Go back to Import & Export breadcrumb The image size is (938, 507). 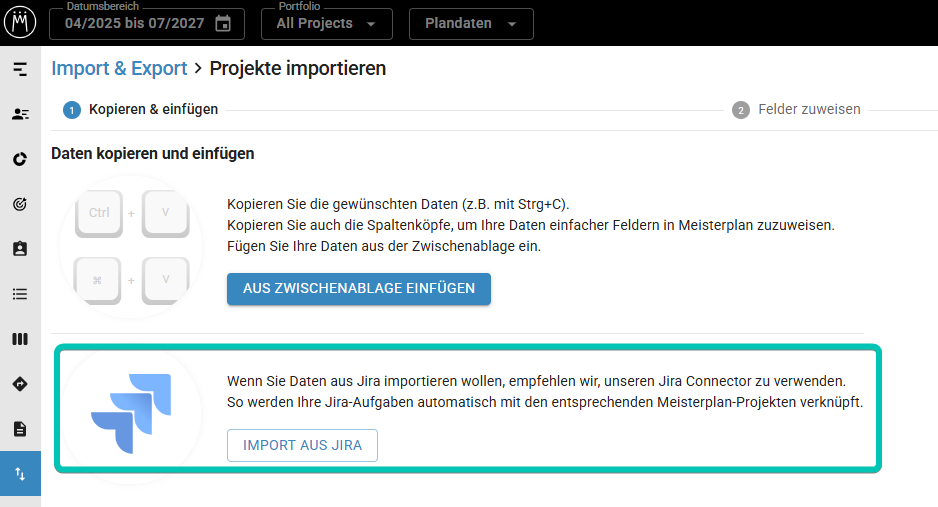[119, 68]
